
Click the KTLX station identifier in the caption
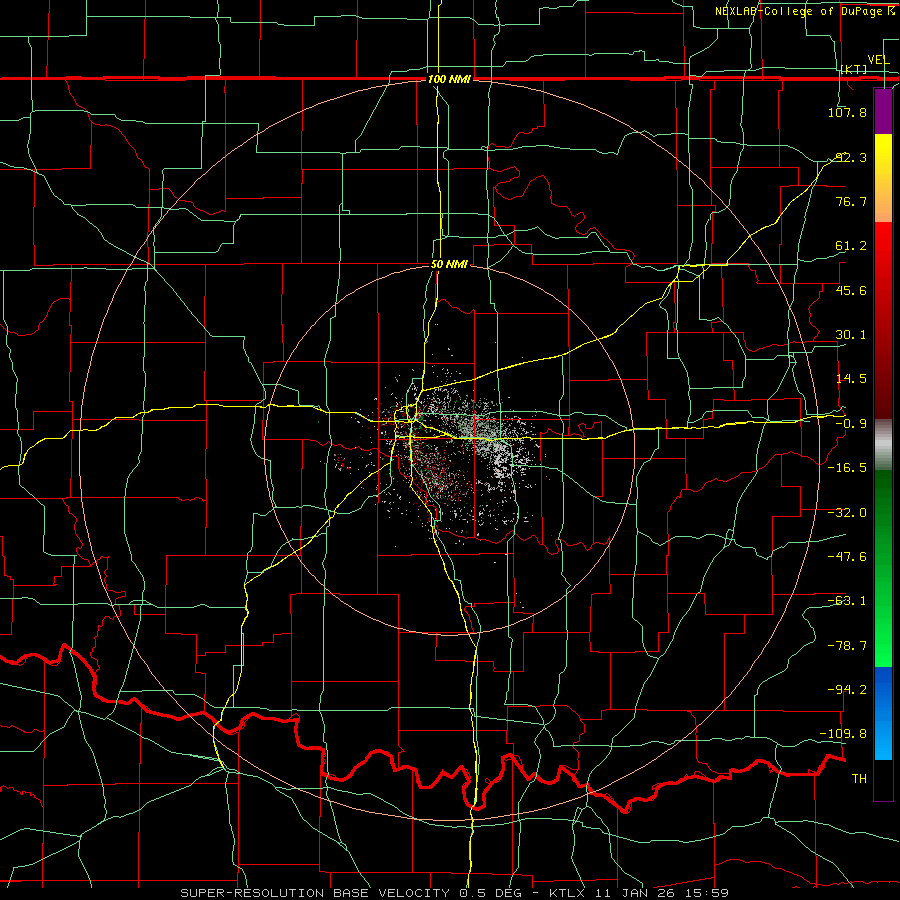coord(565,893)
